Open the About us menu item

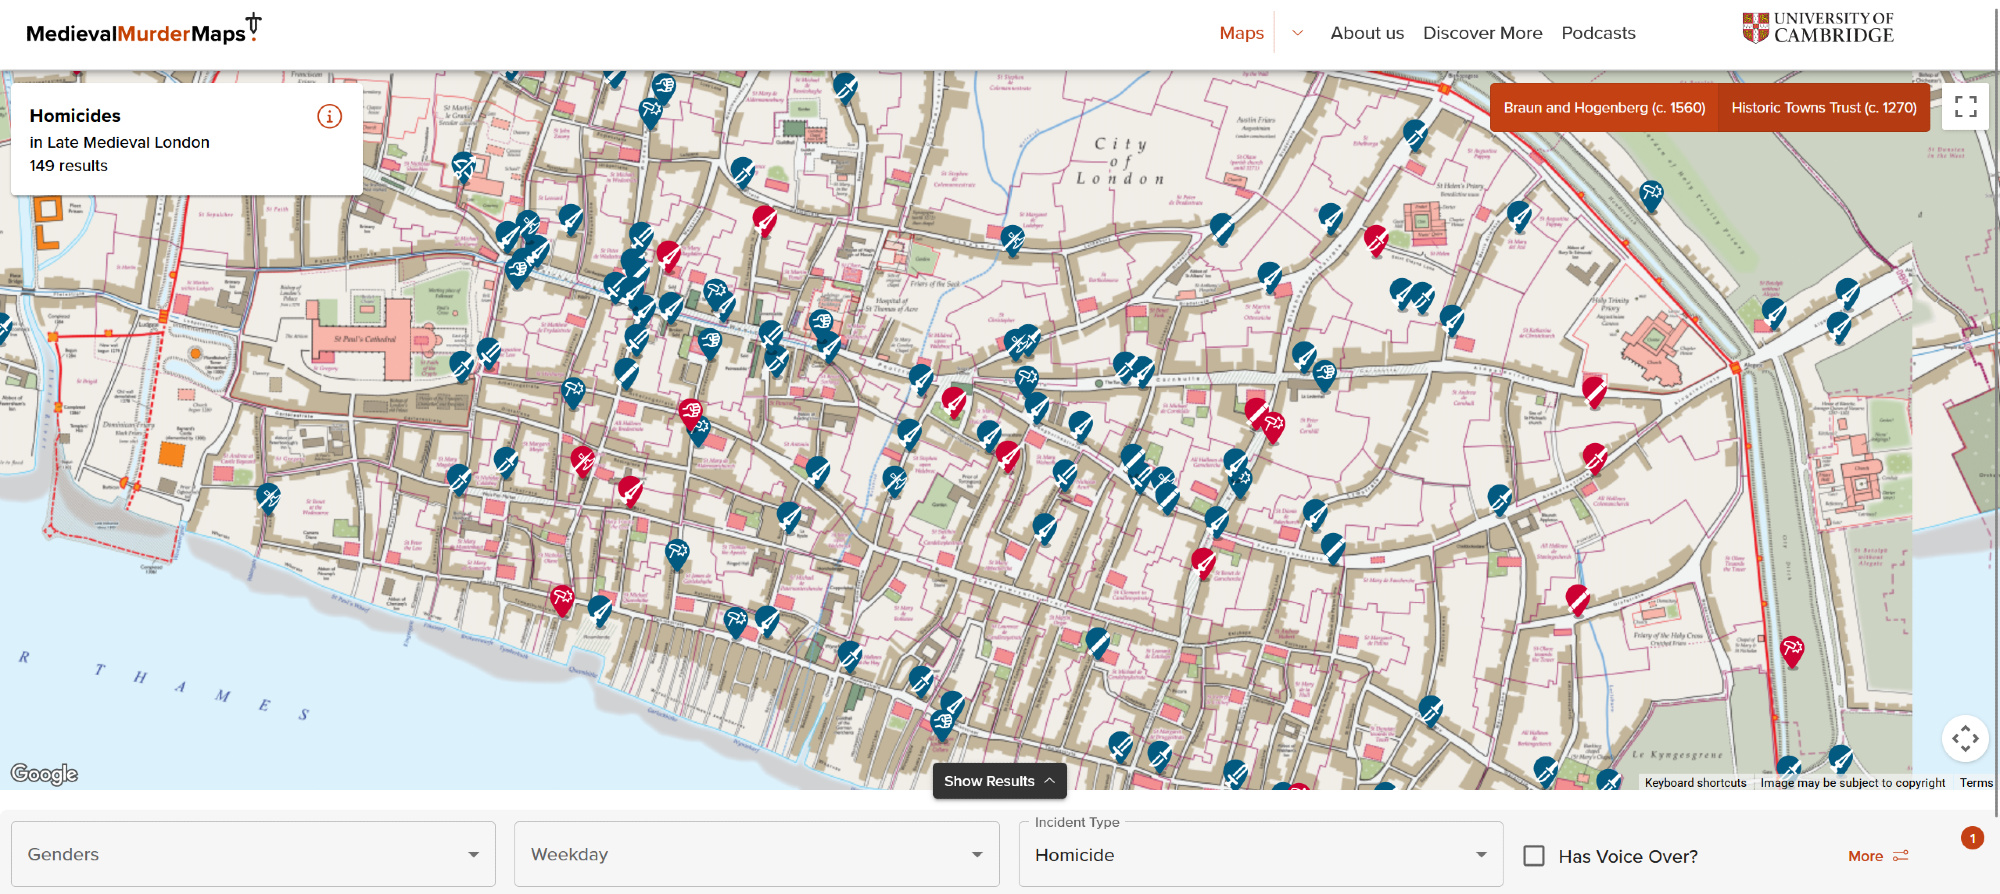tap(1366, 33)
